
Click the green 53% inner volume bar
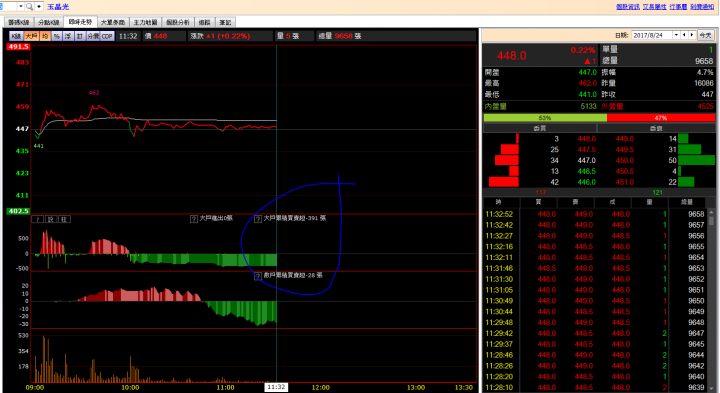click(x=545, y=118)
